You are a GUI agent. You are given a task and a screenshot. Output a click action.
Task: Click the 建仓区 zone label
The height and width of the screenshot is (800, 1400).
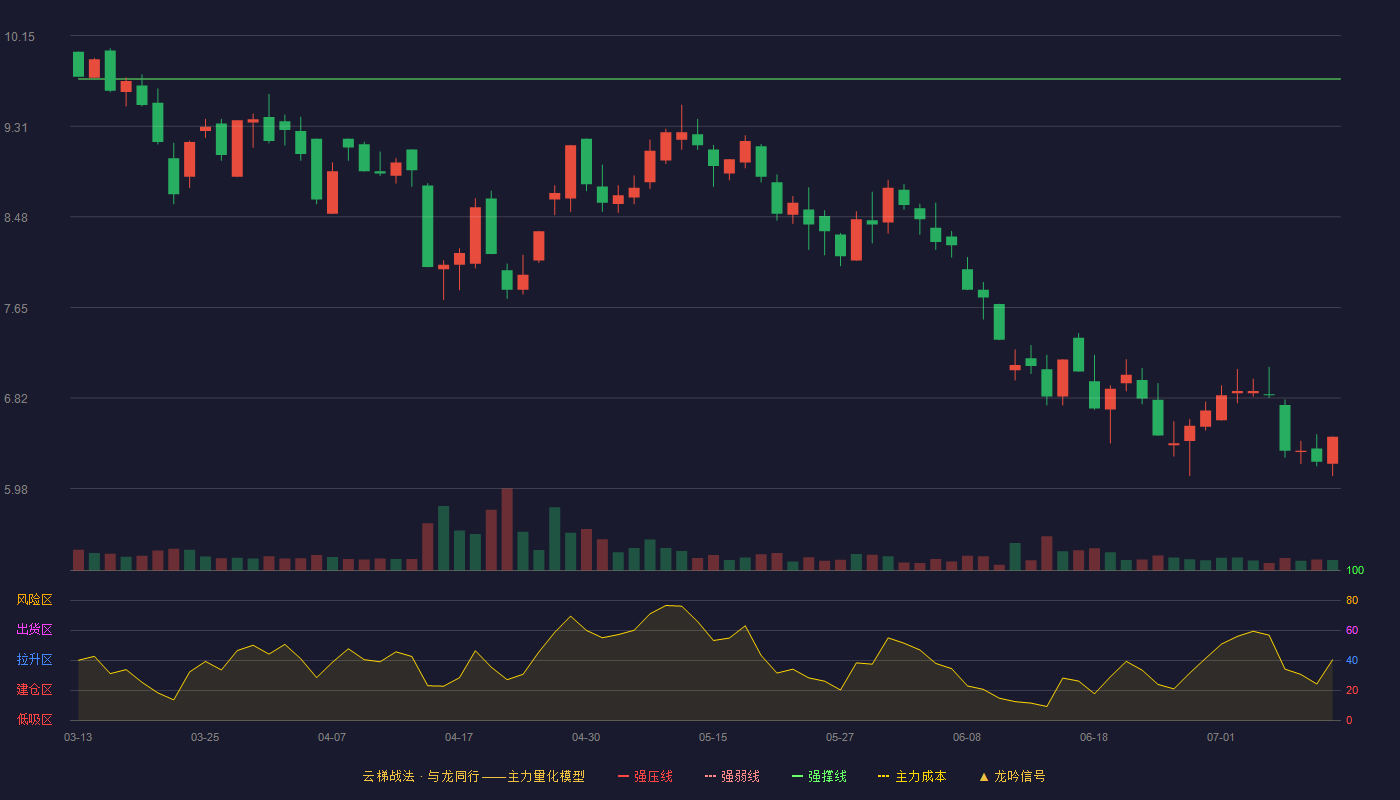[x=34, y=690]
